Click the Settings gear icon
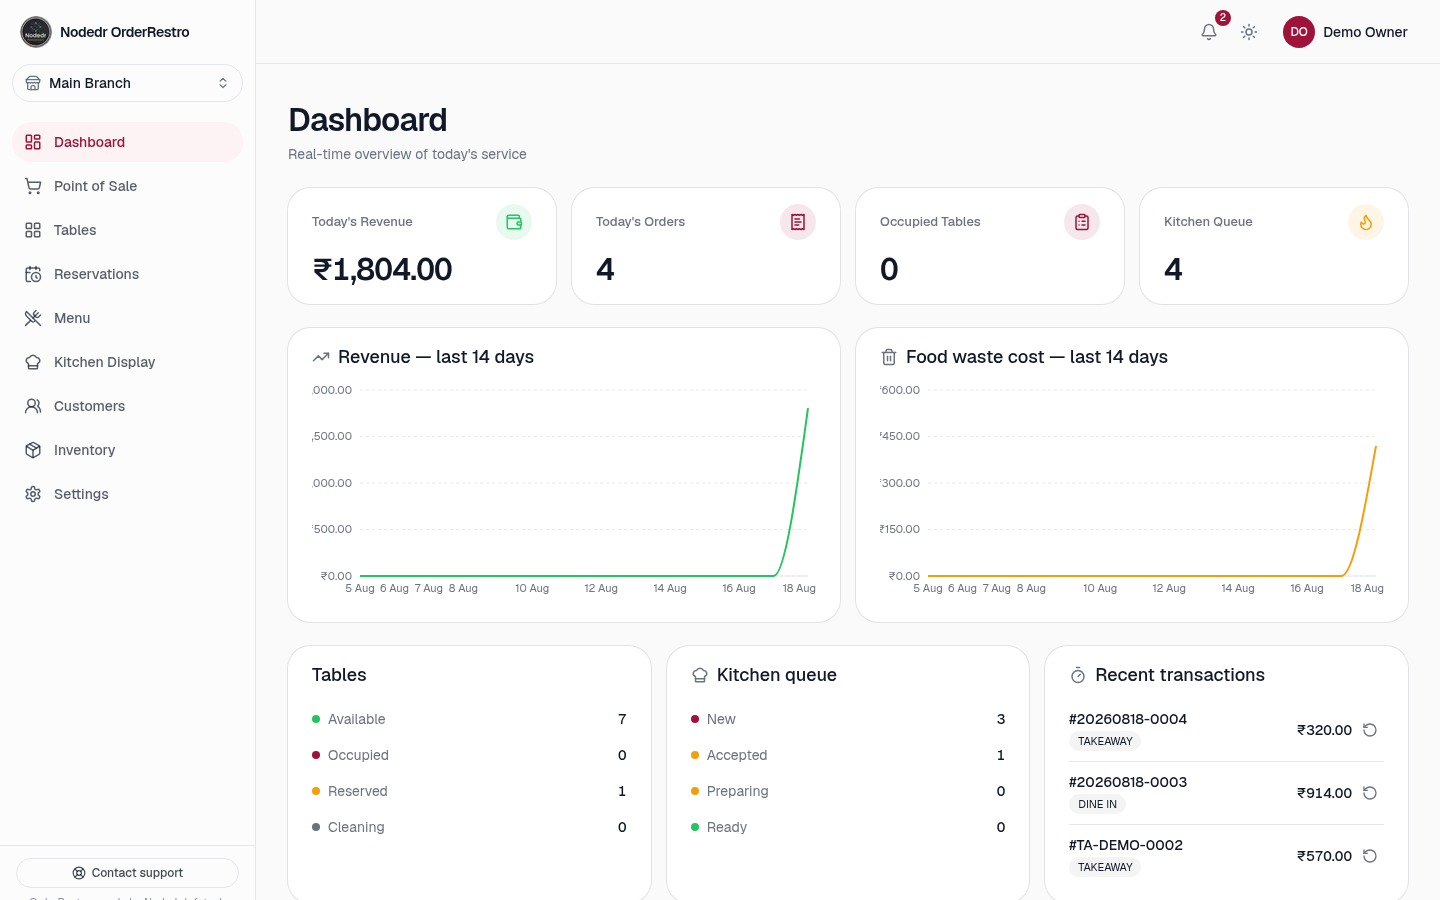The height and width of the screenshot is (900, 1440). (33, 494)
